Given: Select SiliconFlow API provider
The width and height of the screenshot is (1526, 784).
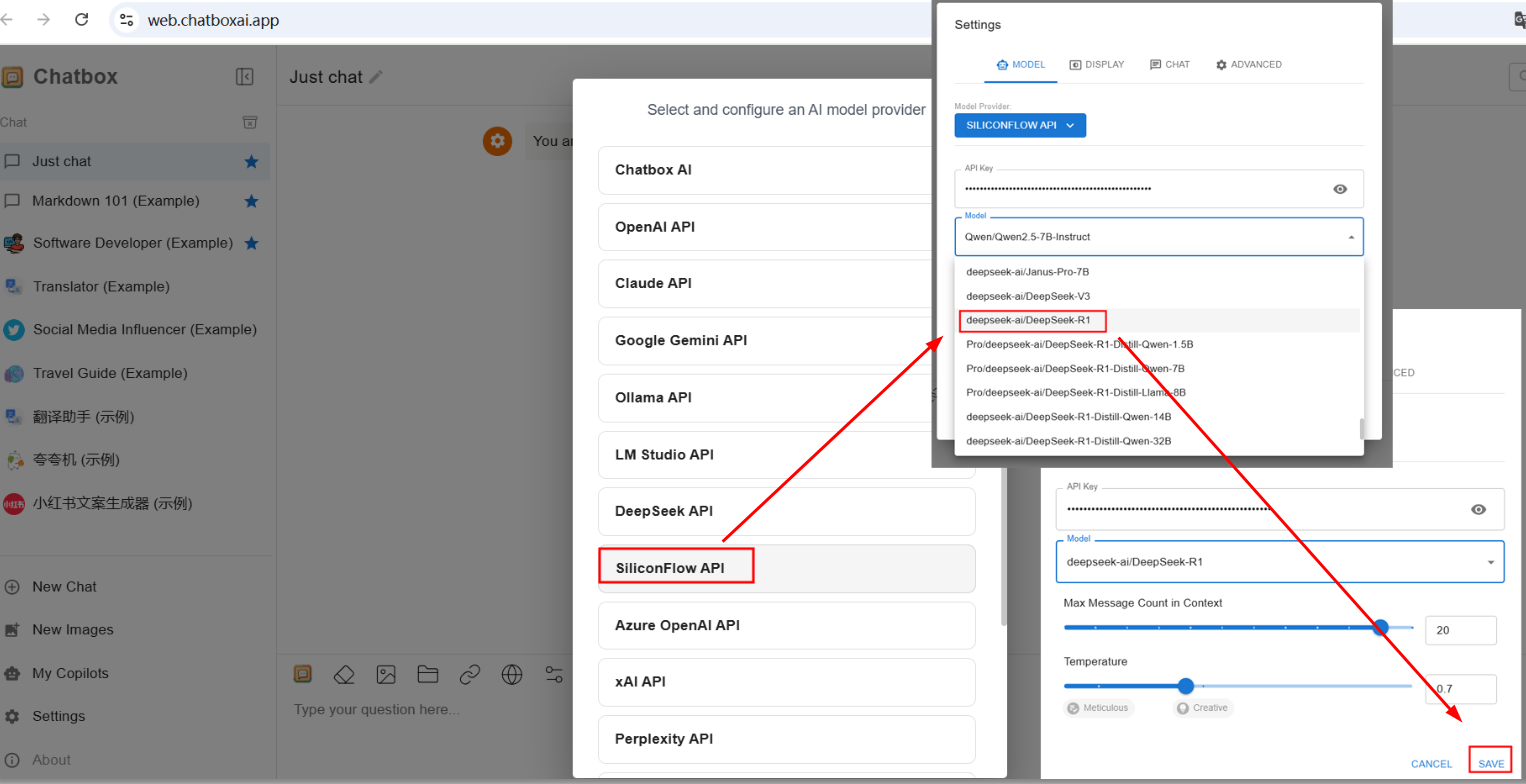Looking at the screenshot, I should pyautogui.click(x=787, y=568).
